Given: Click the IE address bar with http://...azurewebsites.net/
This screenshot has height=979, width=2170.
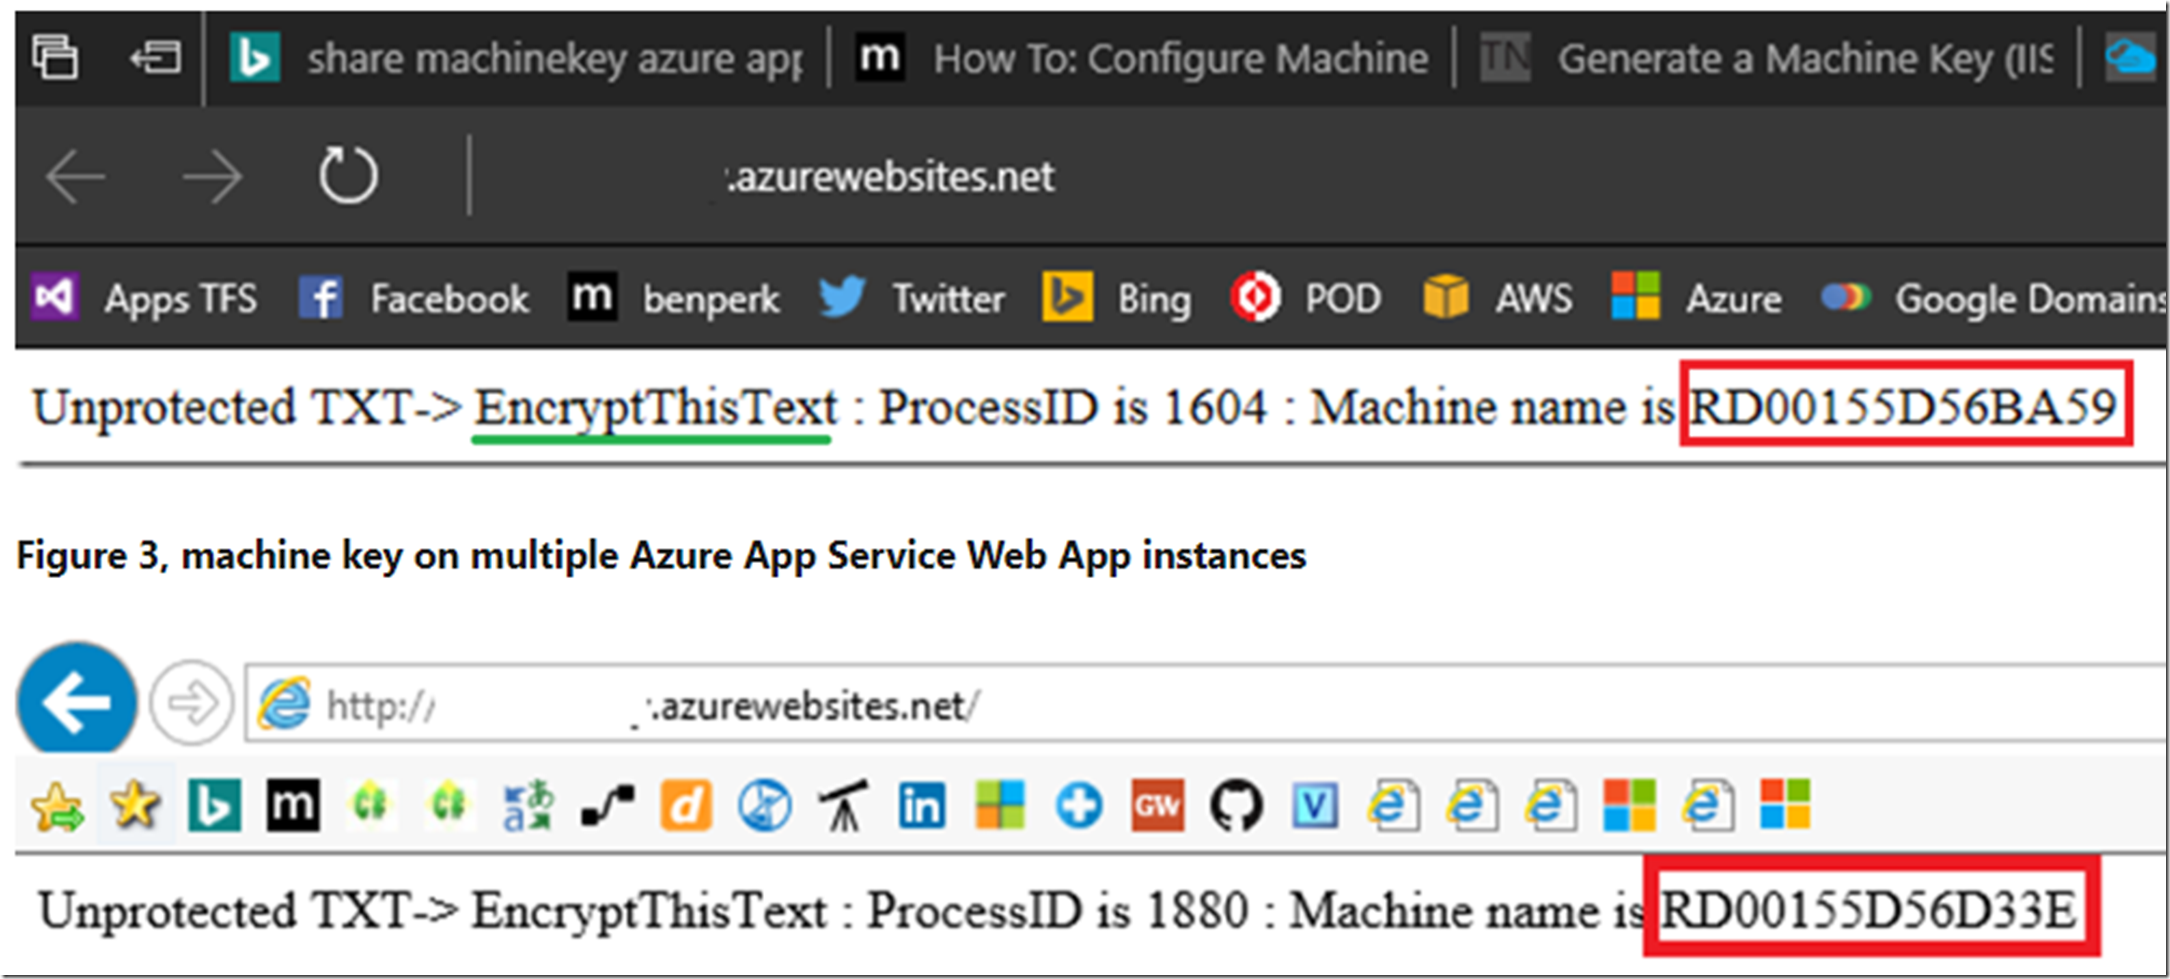Looking at the screenshot, I should tap(1205, 705).
